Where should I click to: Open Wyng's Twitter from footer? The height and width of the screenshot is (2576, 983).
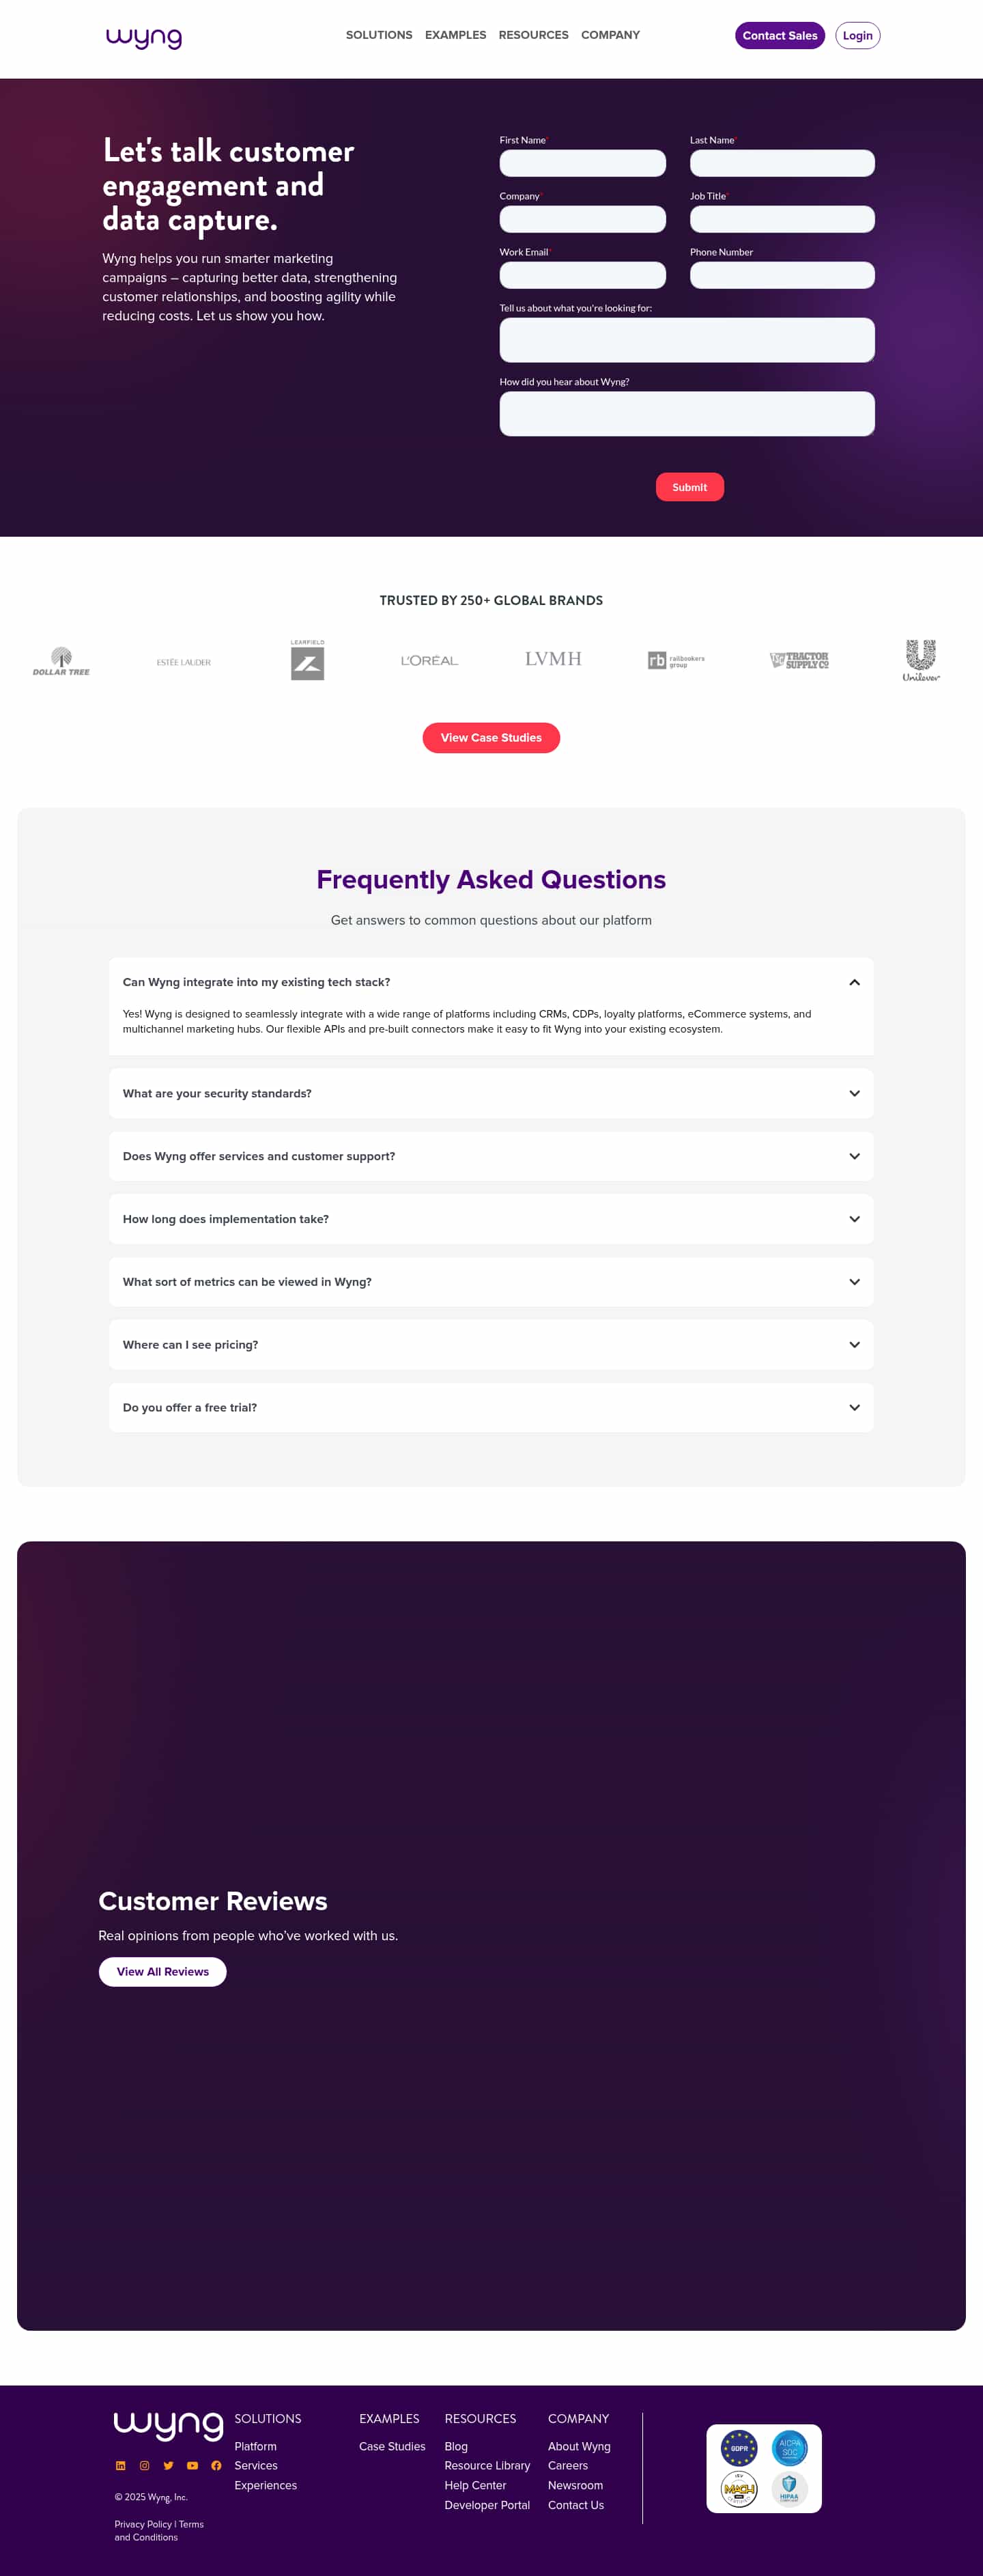168,2466
